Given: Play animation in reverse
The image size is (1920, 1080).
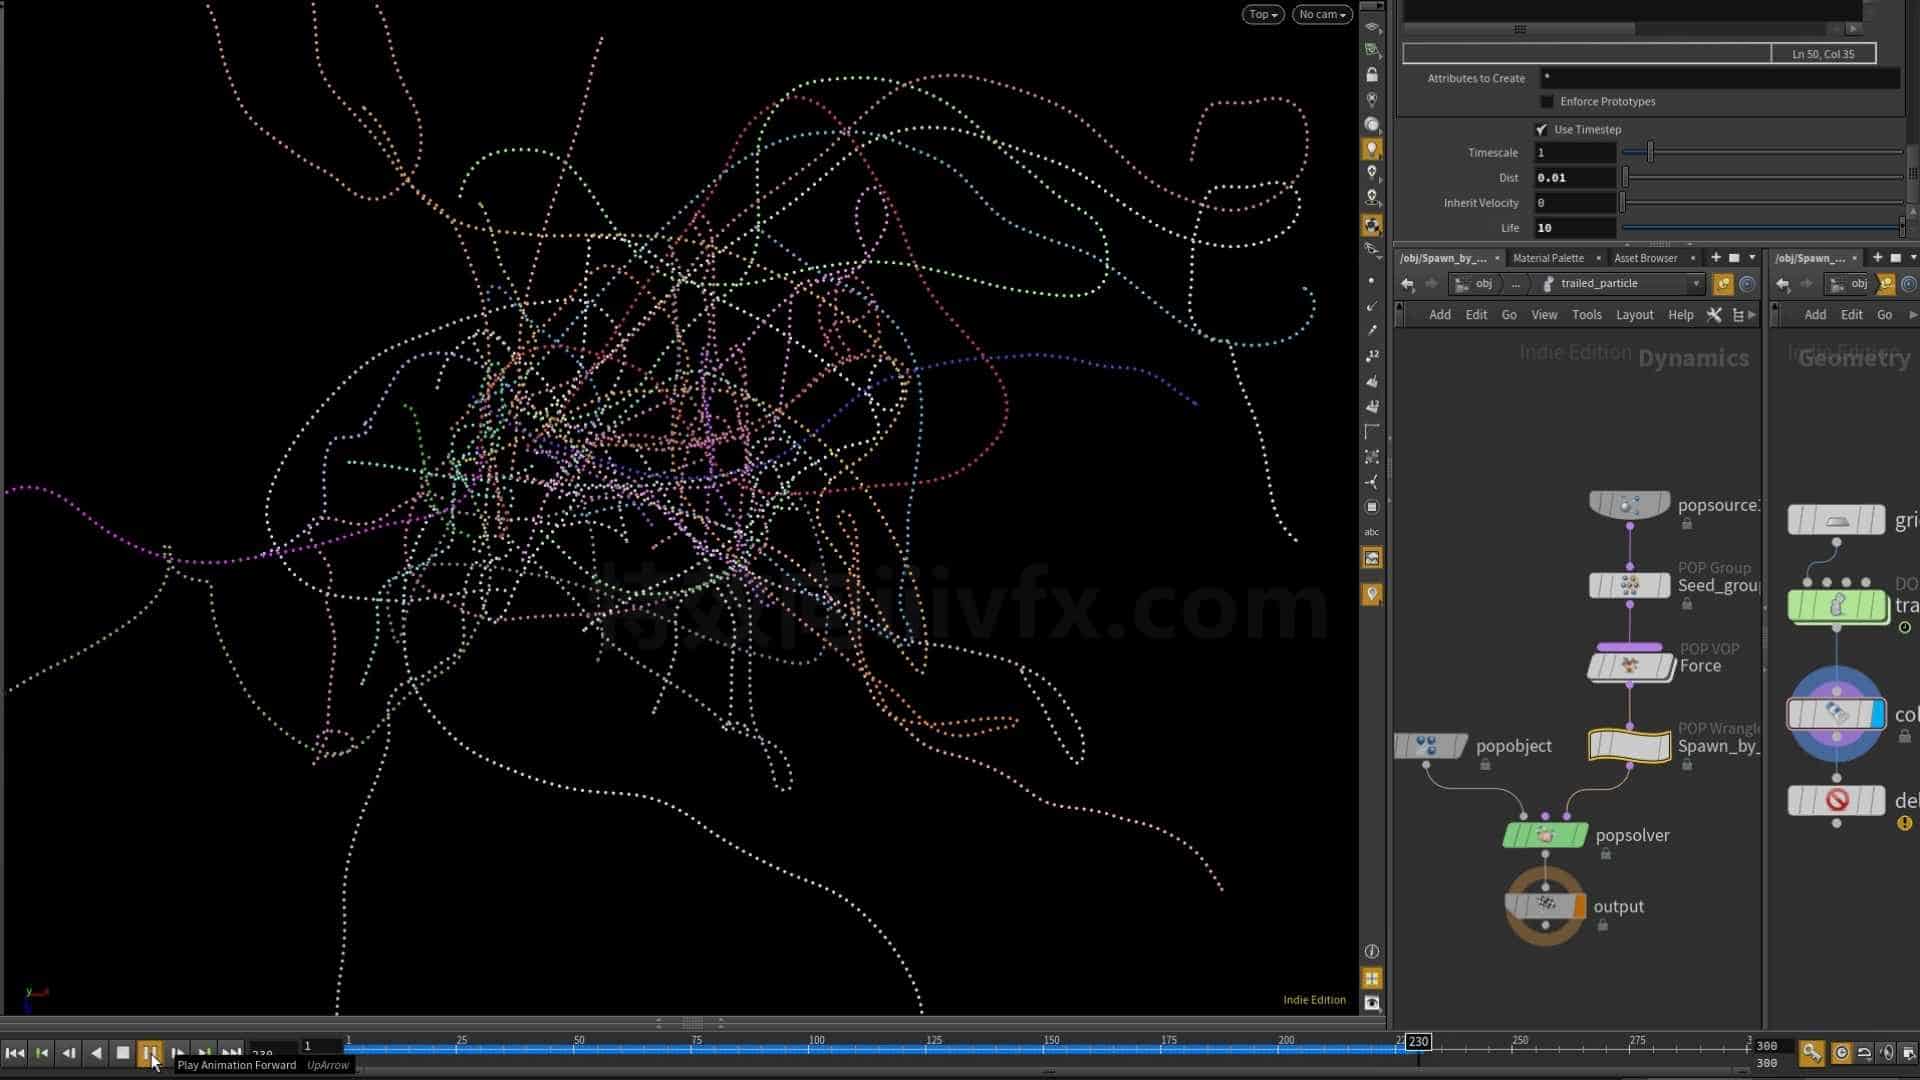Looking at the screenshot, I should [96, 1052].
